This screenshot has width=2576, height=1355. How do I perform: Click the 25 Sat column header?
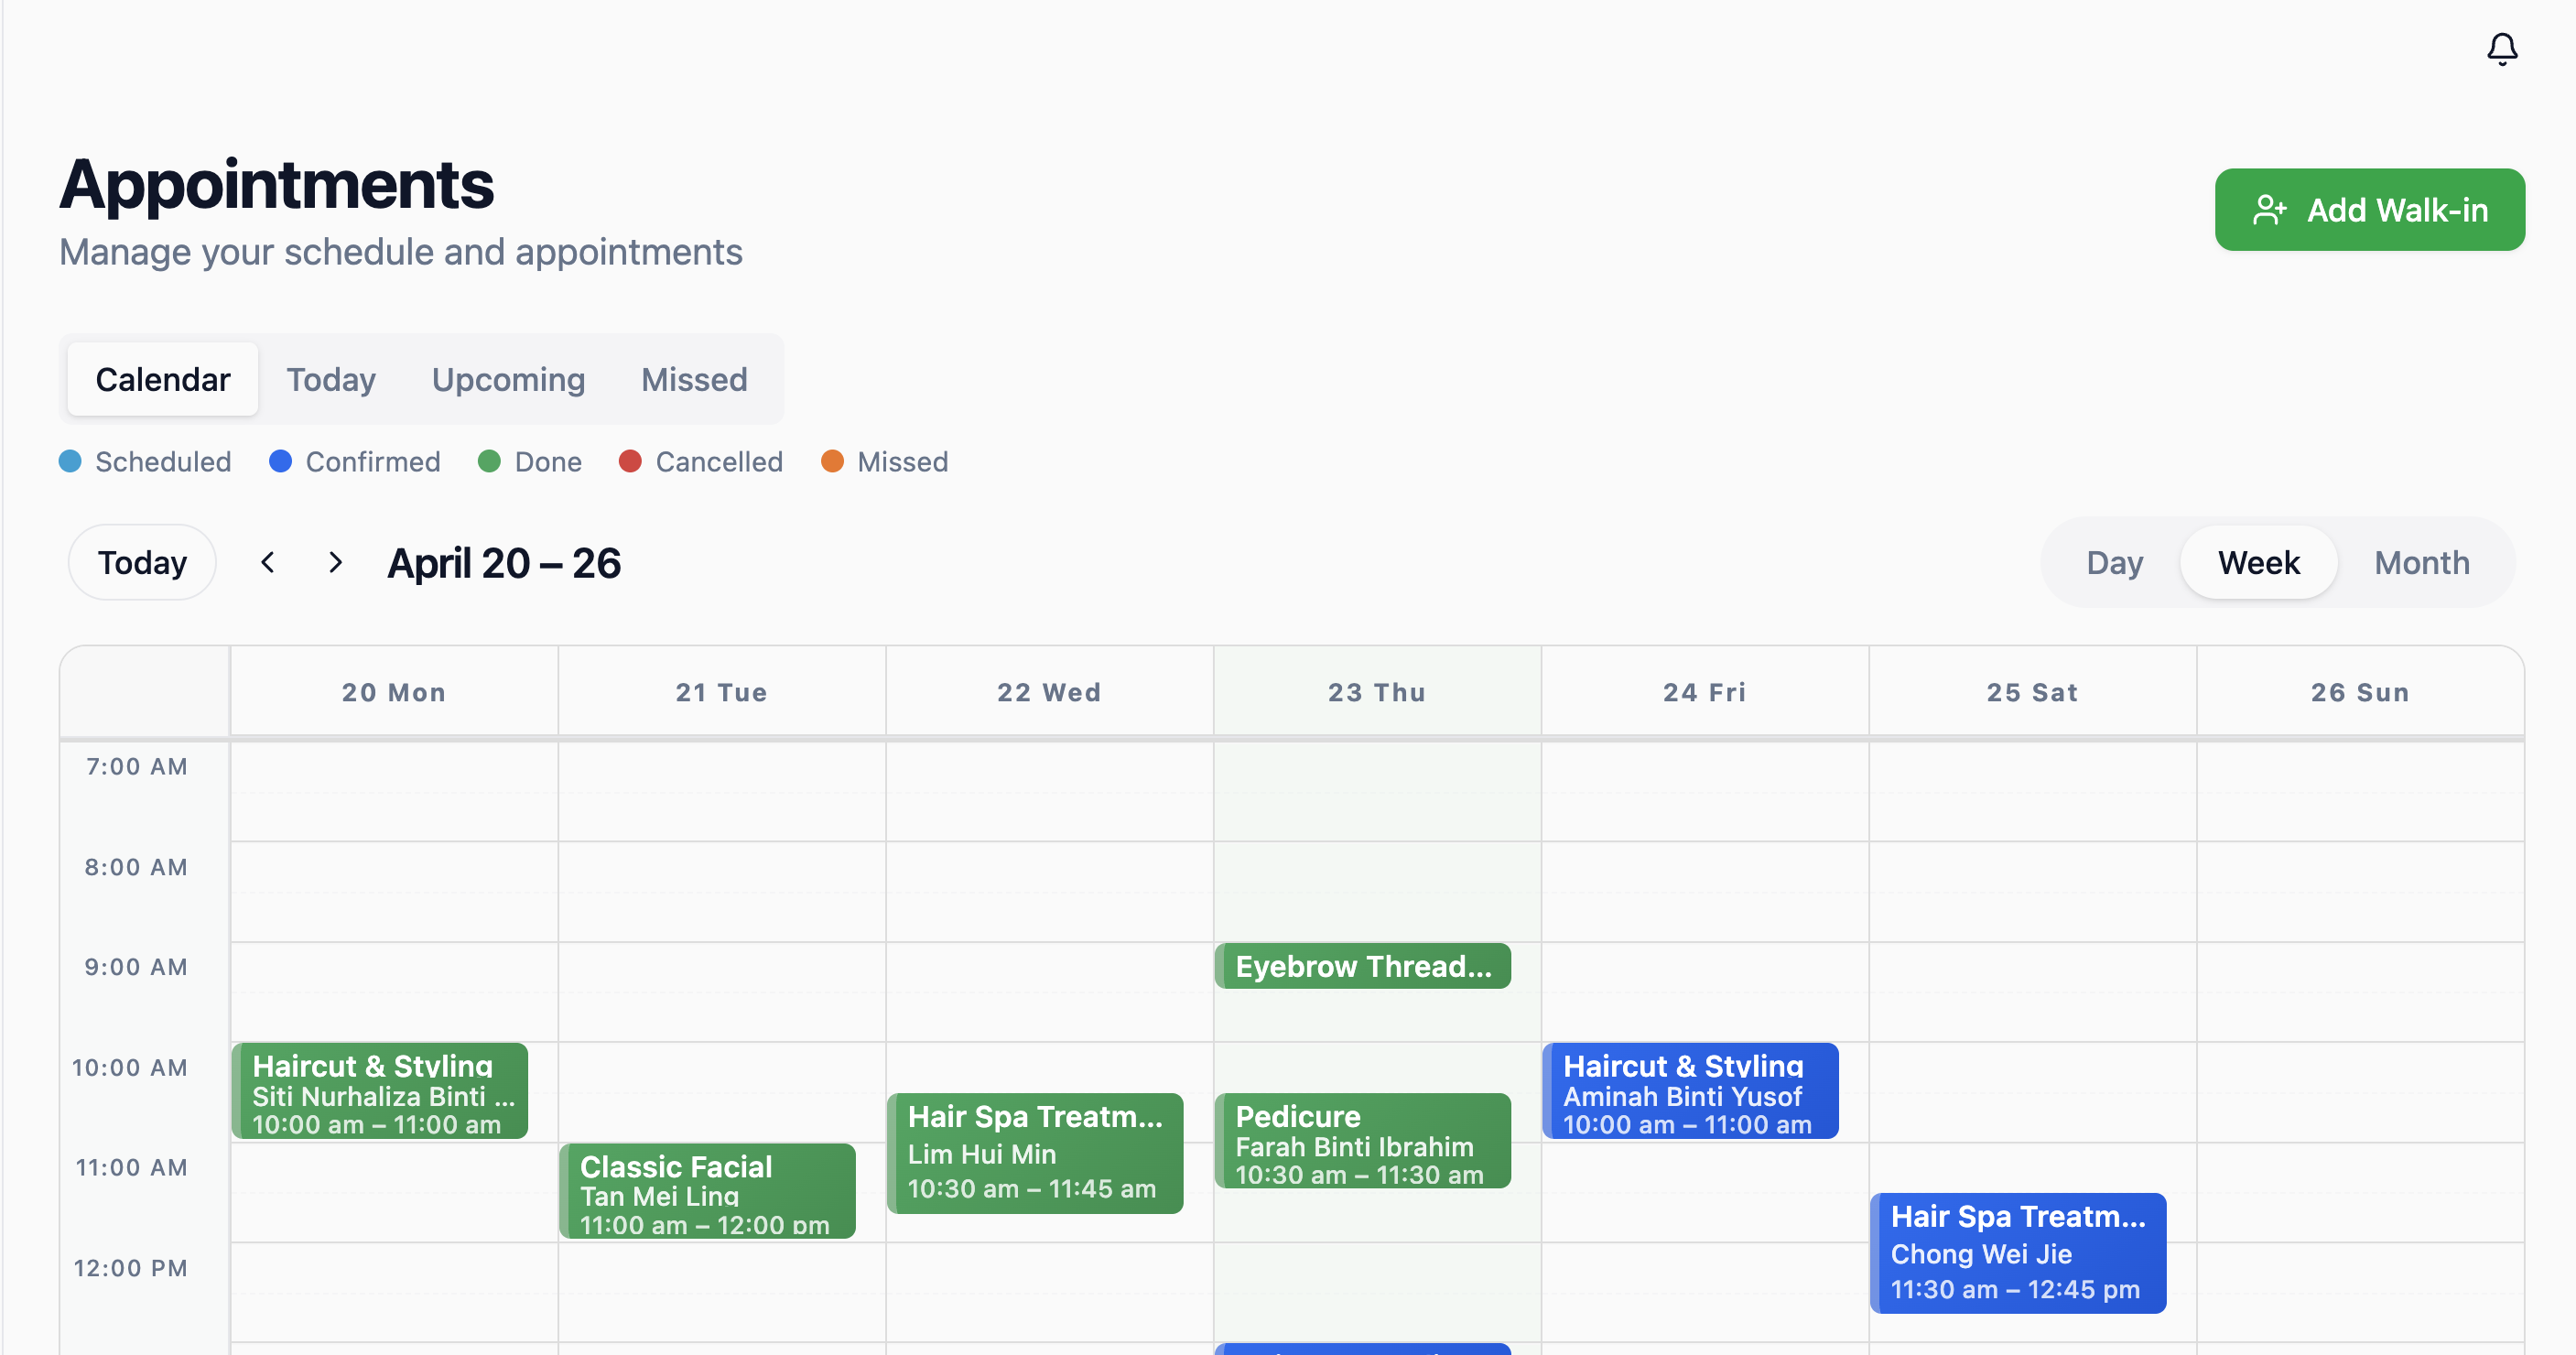[2032, 692]
